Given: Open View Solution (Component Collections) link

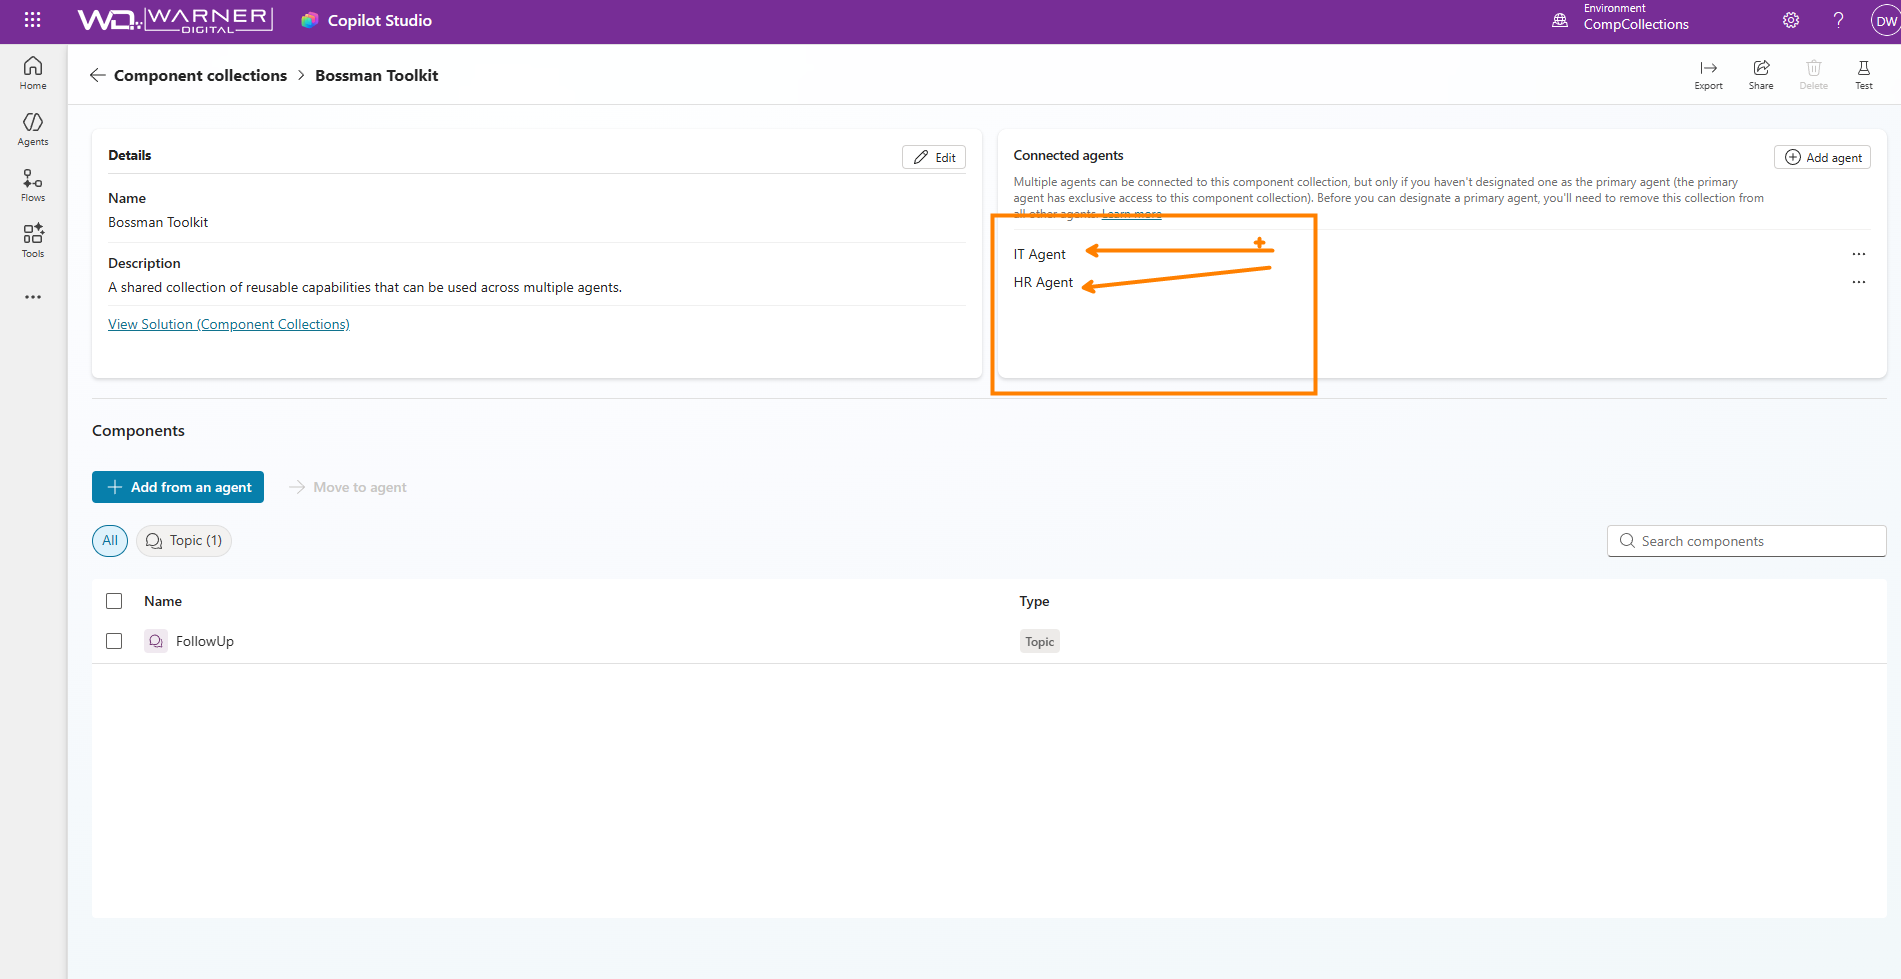Looking at the screenshot, I should tap(229, 324).
